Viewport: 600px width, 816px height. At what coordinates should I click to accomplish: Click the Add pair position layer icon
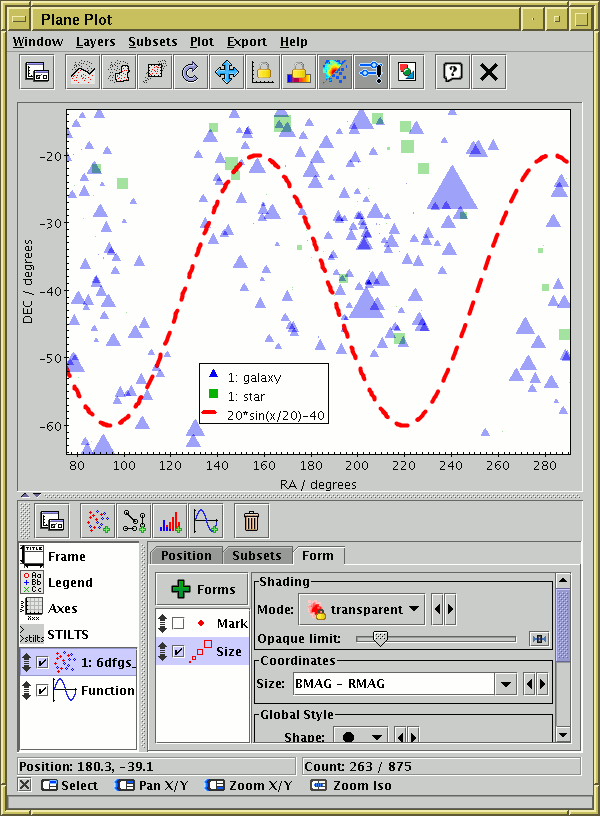point(133,521)
